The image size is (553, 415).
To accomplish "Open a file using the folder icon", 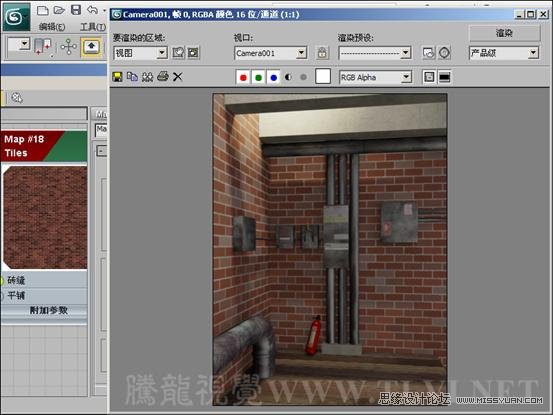I will pos(59,10).
